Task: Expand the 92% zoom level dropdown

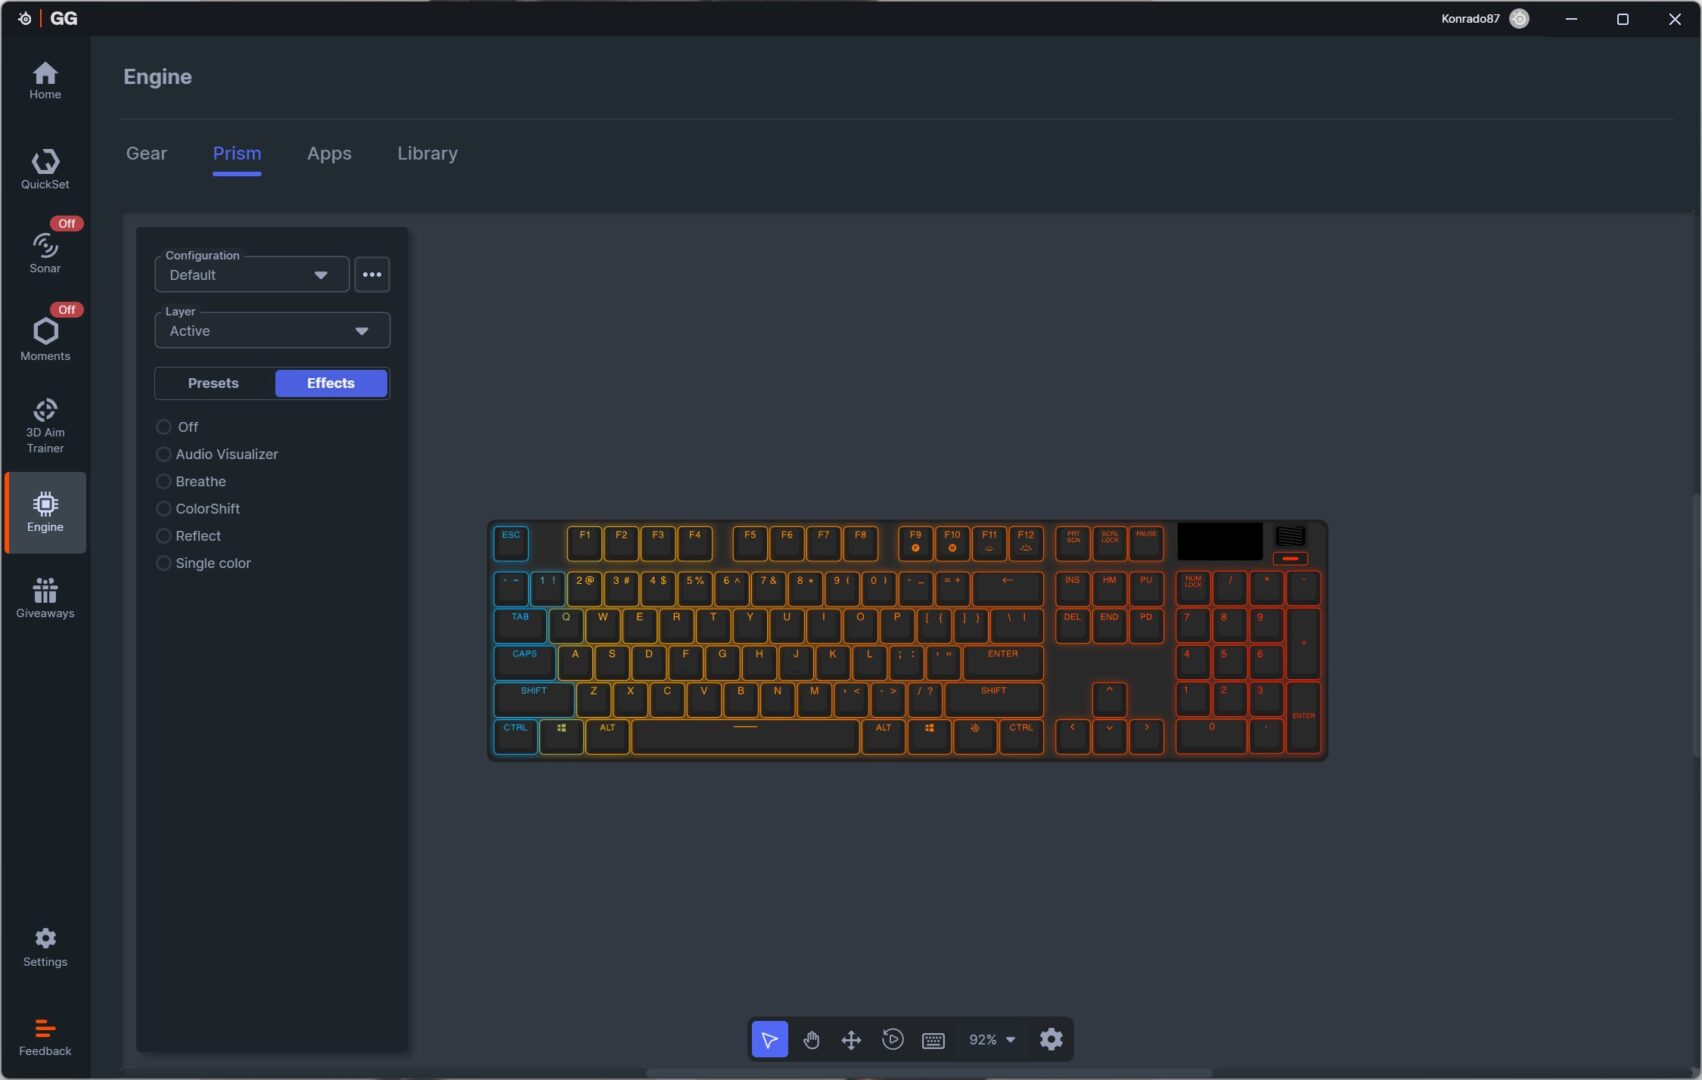Action: (x=992, y=1040)
